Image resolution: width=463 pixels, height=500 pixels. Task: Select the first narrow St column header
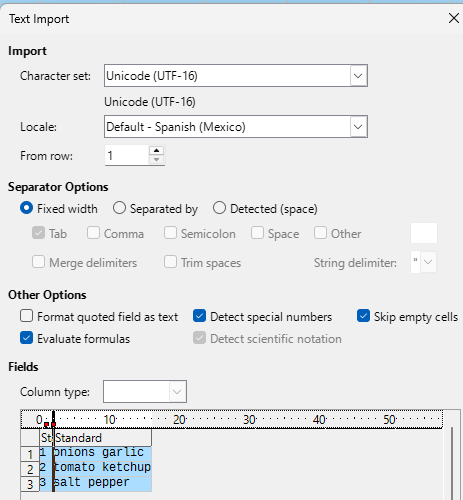click(46, 438)
